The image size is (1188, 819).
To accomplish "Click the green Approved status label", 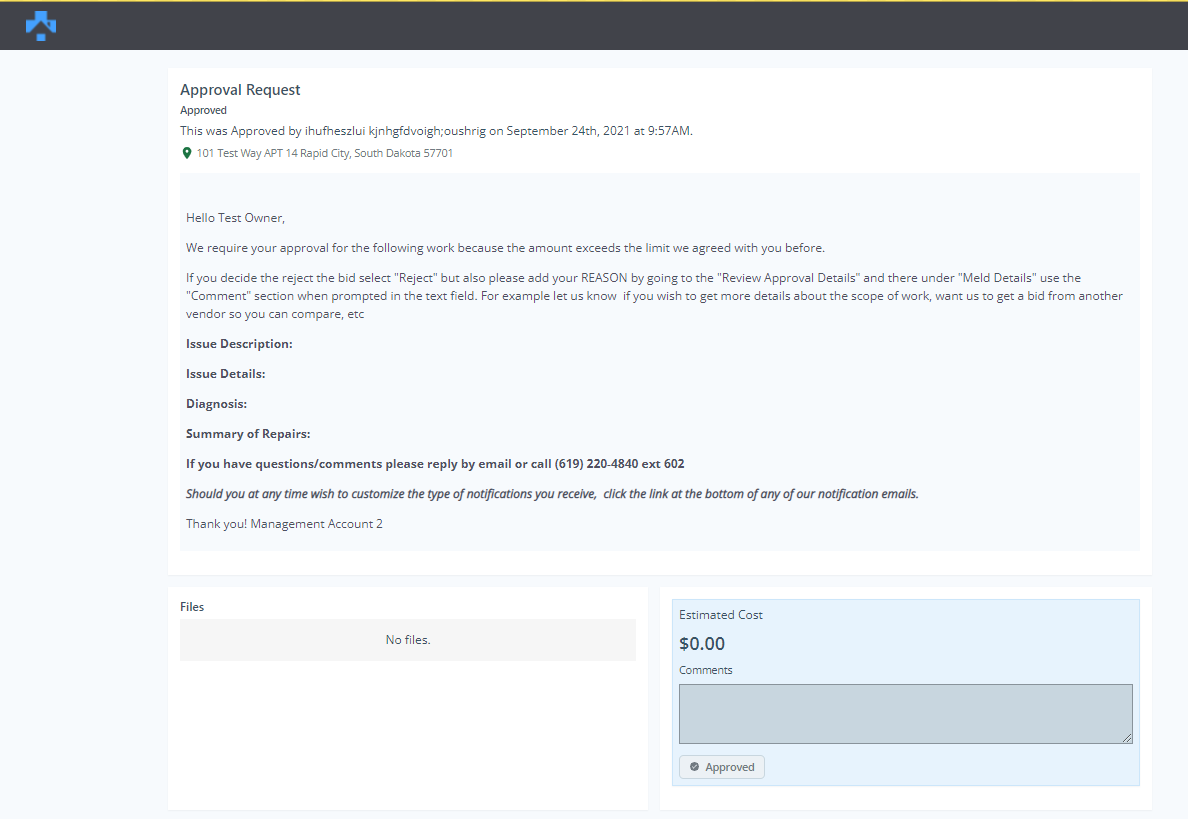I will [x=203, y=110].
